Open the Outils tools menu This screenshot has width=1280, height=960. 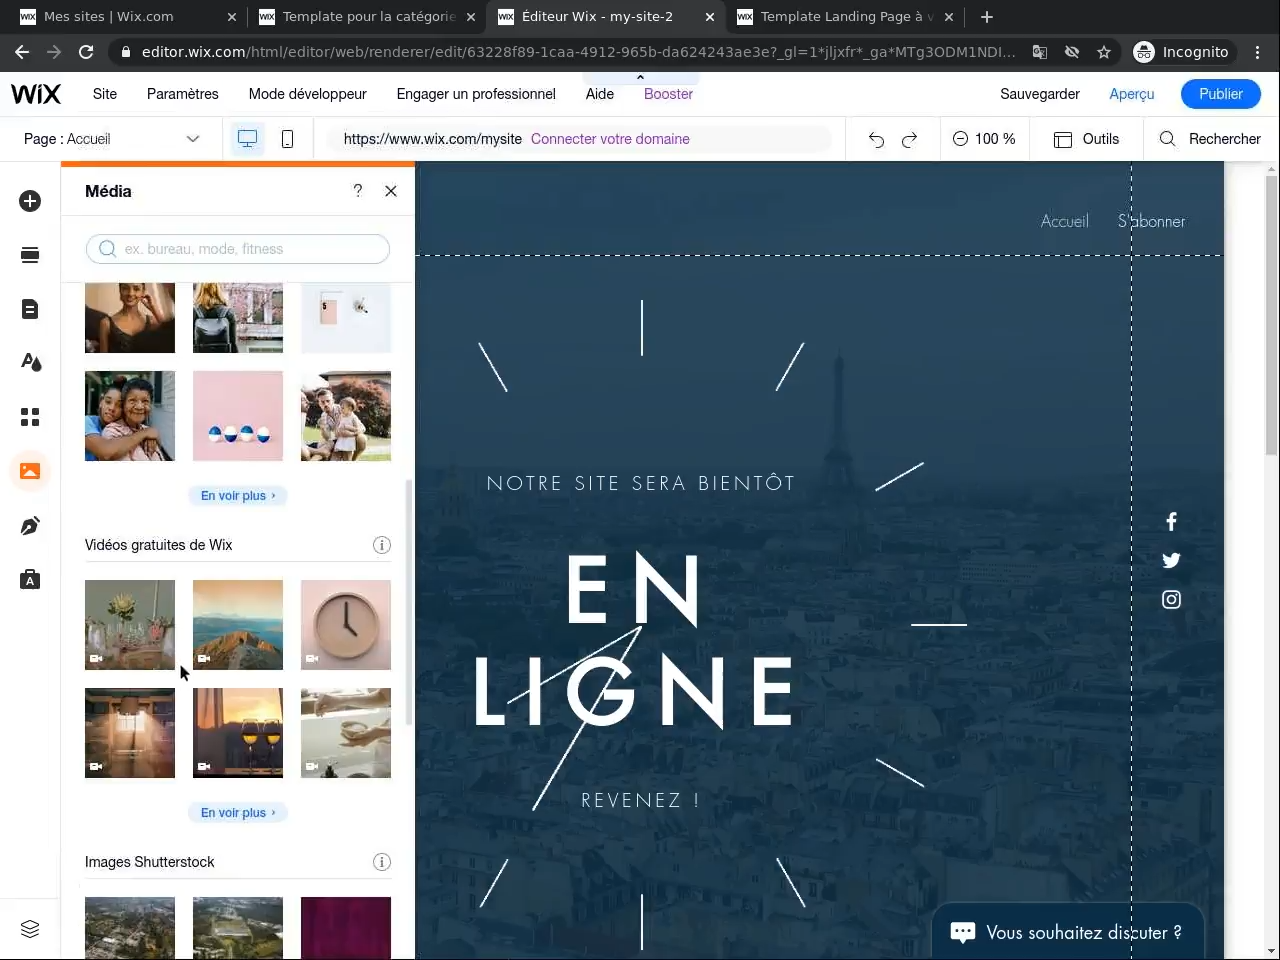coord(1087,139)
